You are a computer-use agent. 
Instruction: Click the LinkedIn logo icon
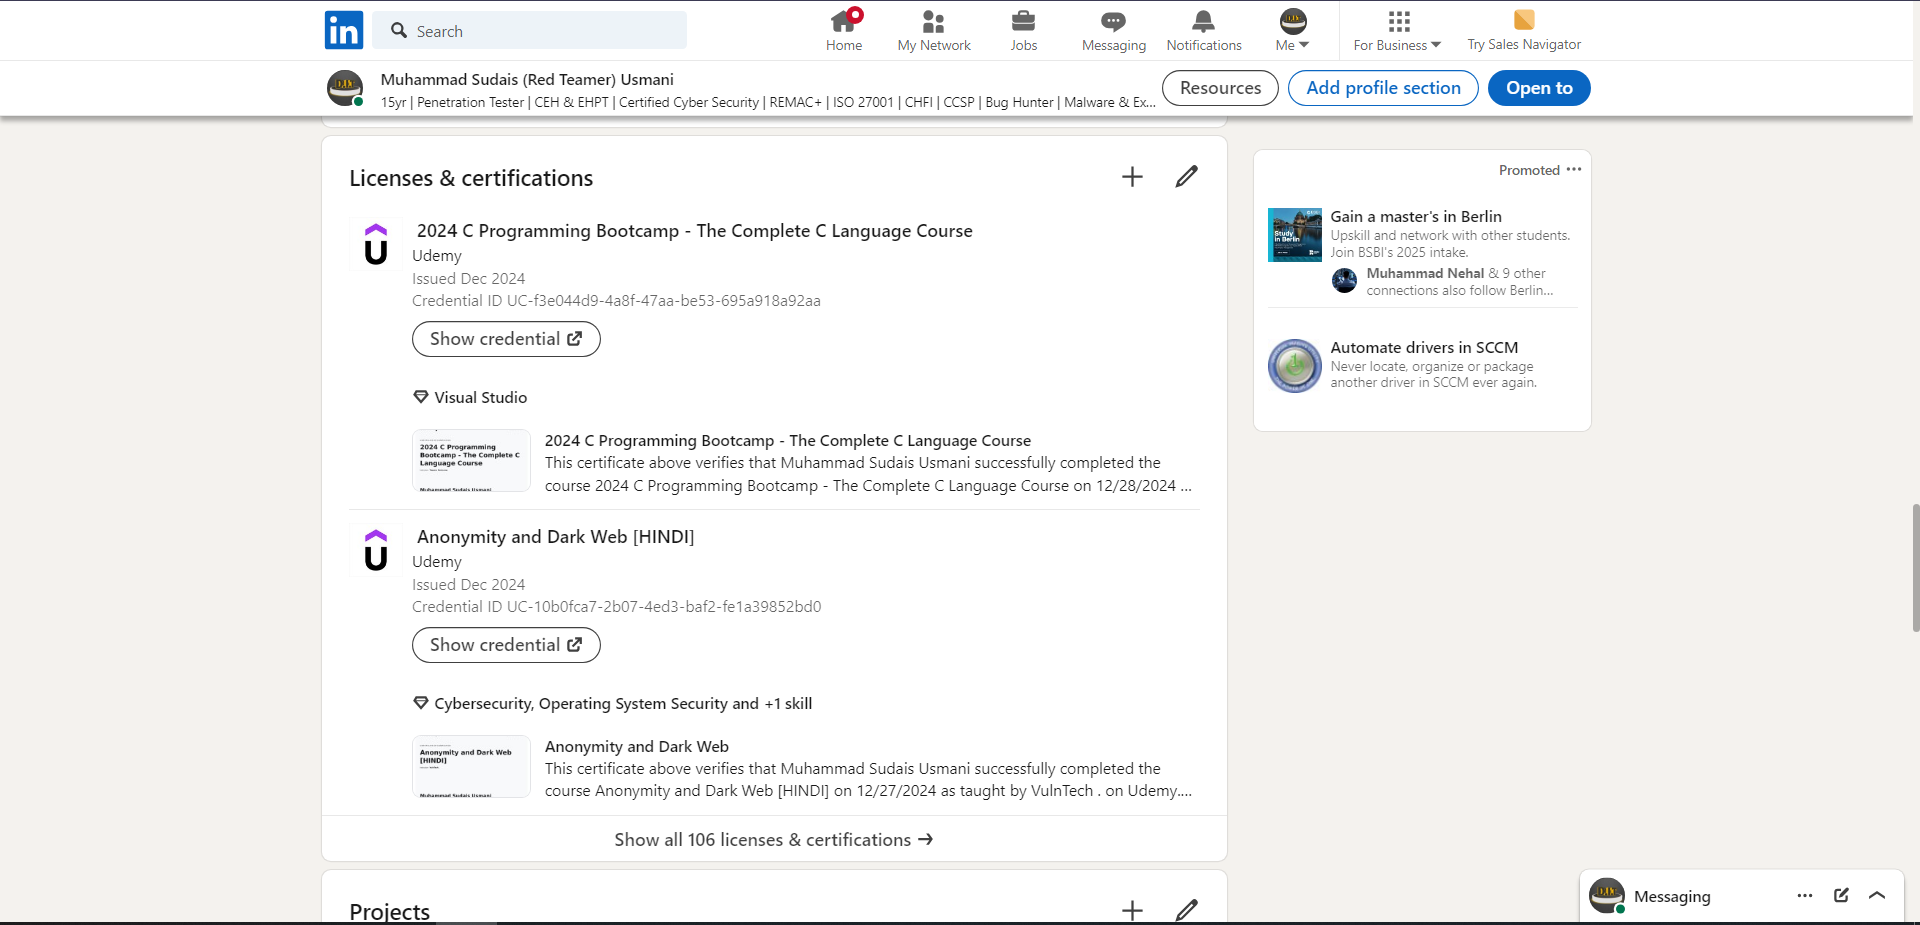point(344,30)
